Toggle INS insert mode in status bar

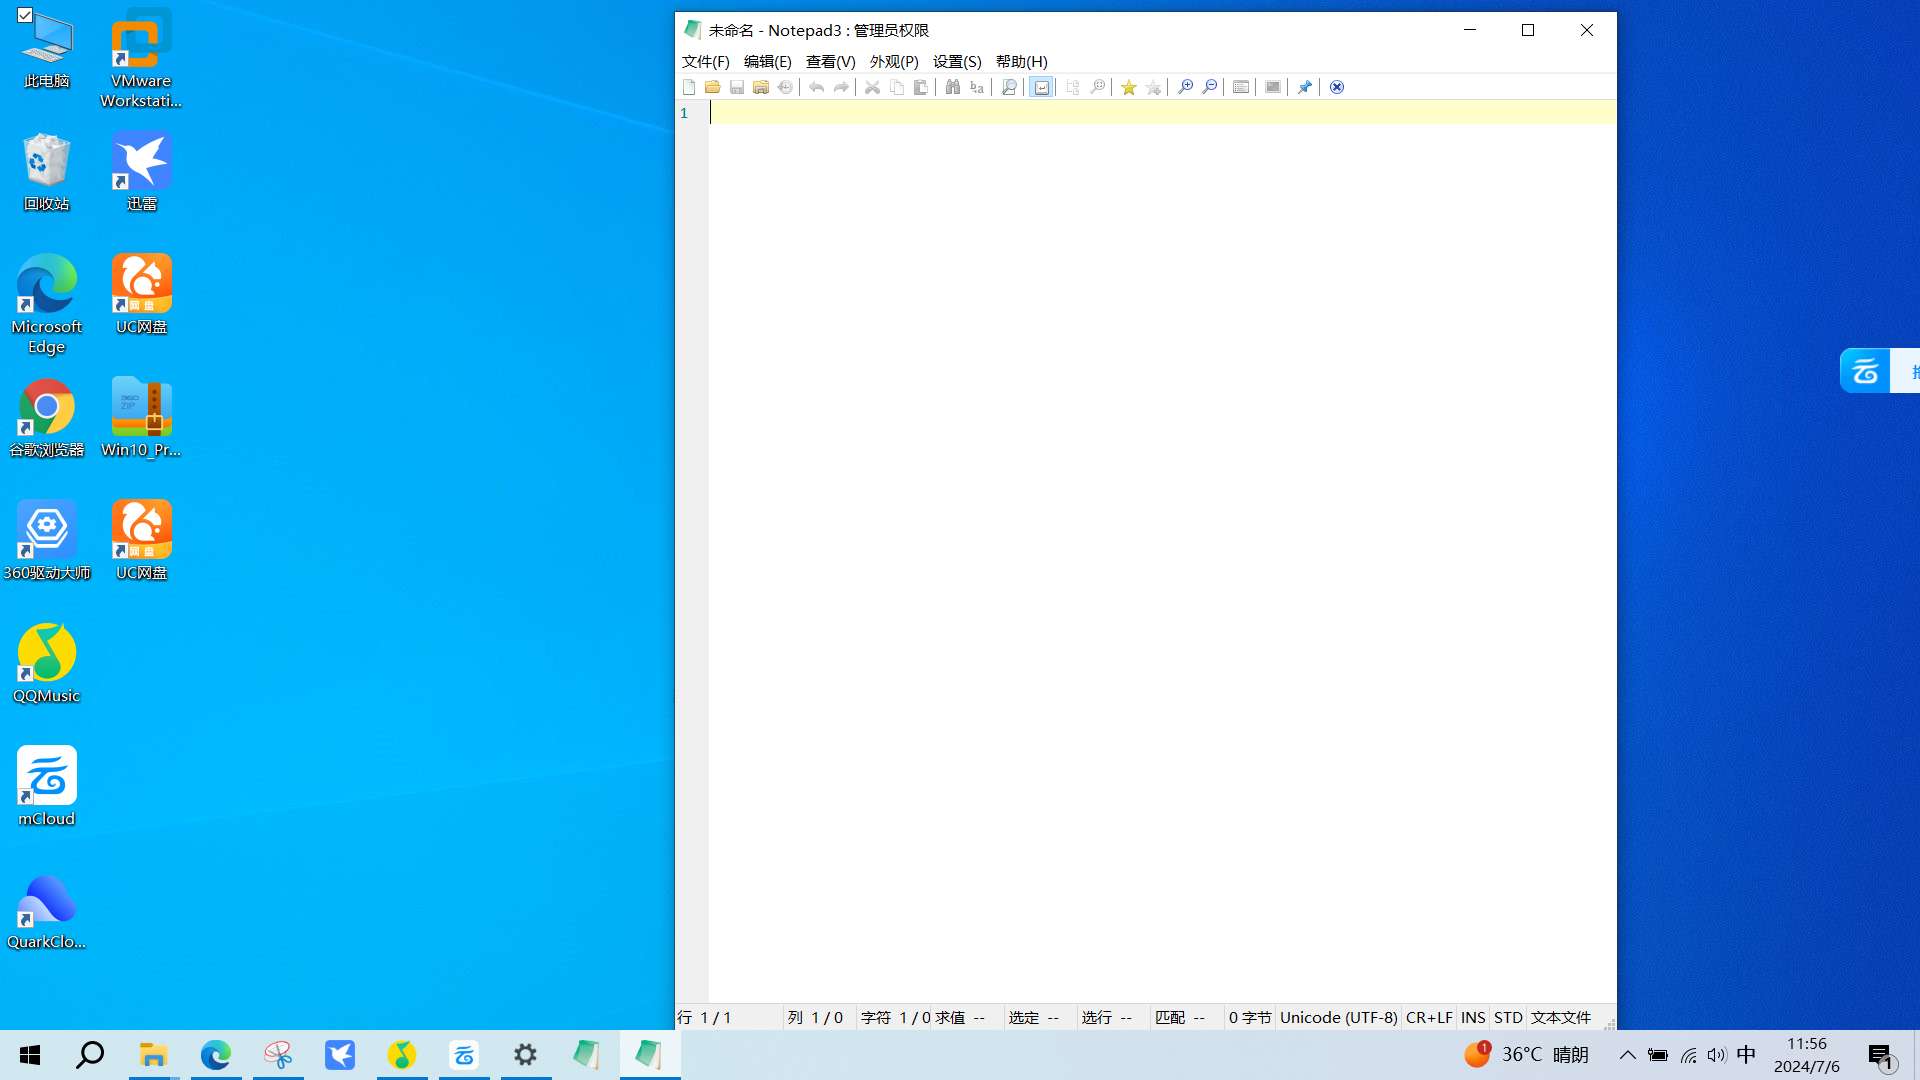point(1472,1017)
